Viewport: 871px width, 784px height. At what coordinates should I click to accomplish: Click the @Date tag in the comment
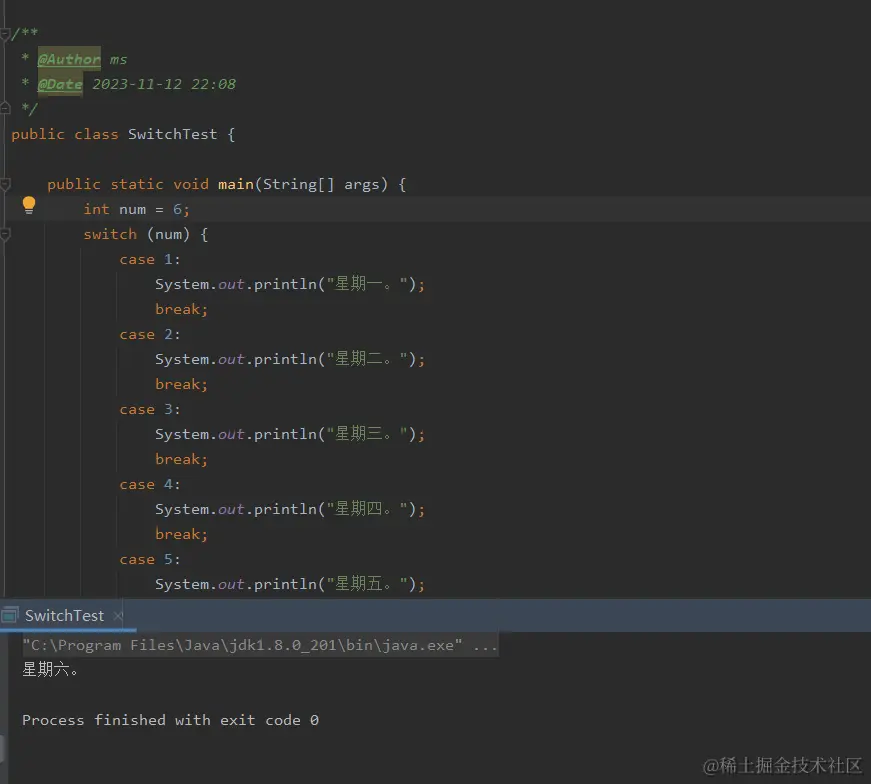pyautogui.click(x=60, y=84)
